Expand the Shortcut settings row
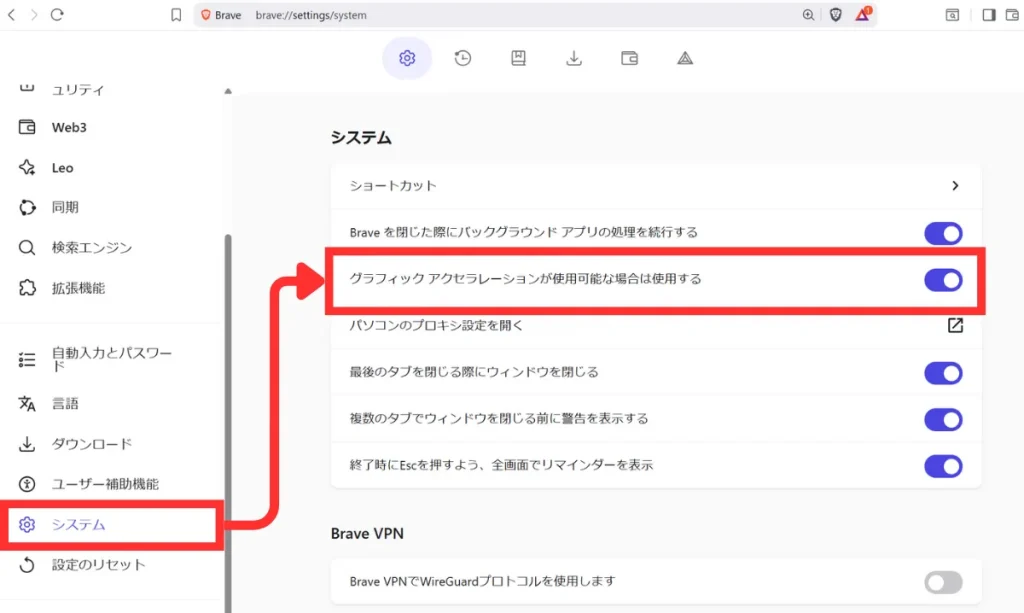 point(954,186)
